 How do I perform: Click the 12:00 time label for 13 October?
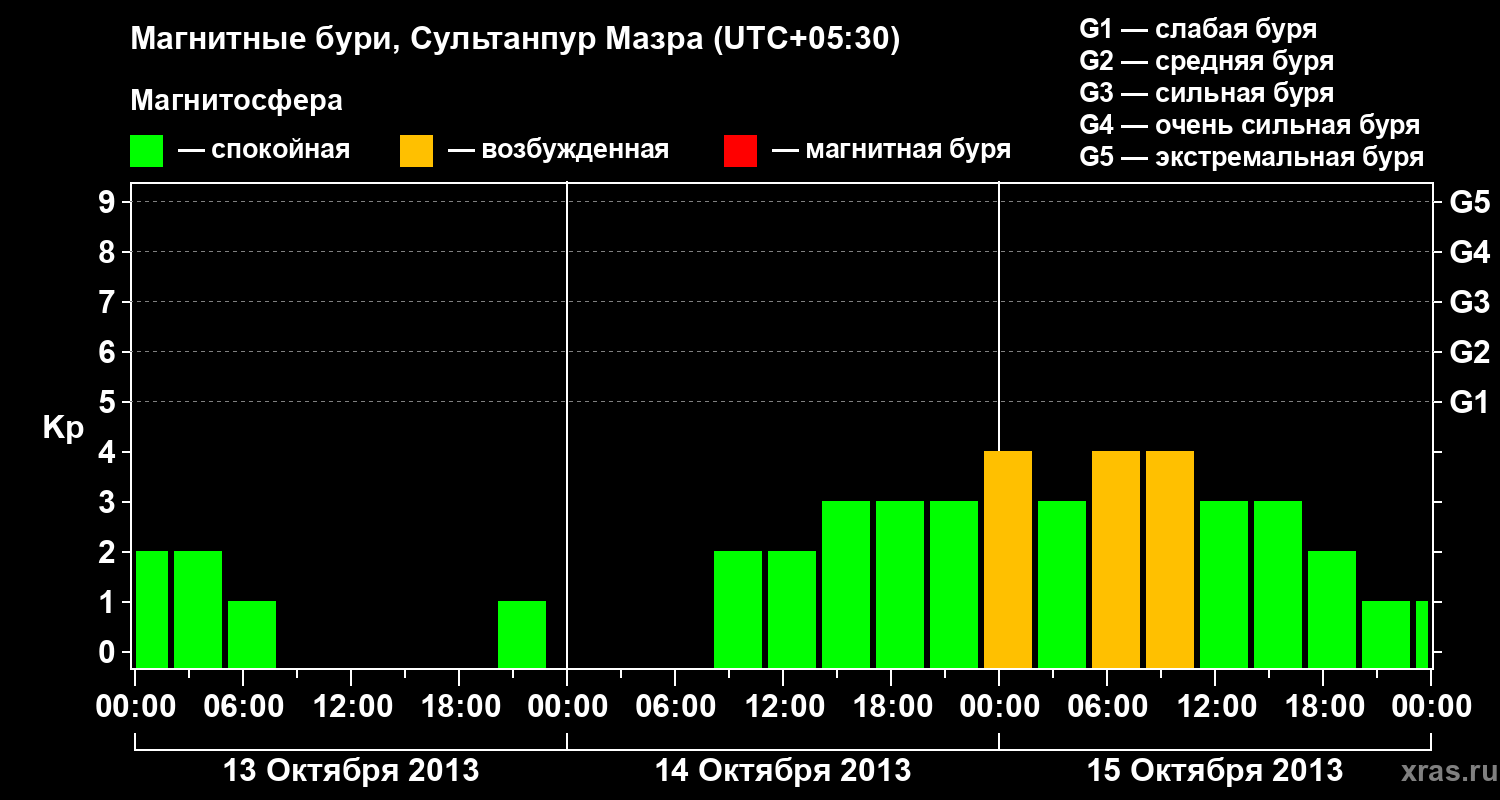(351, 707)
